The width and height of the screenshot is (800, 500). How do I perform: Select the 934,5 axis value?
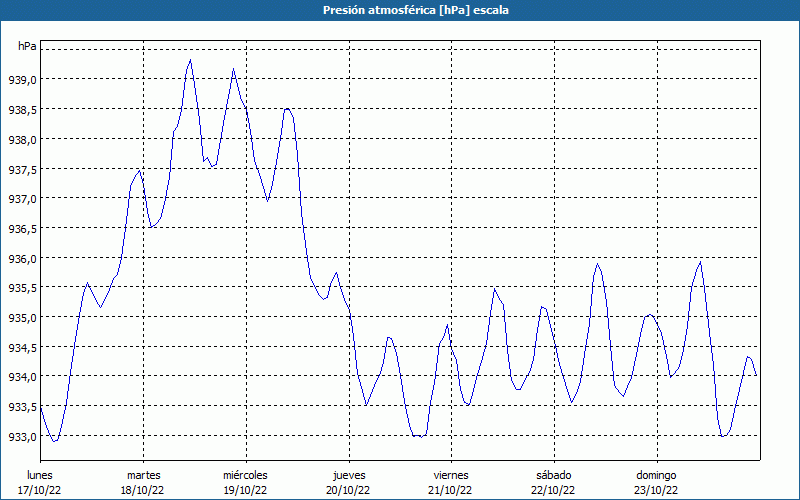(x=22, y=347)
